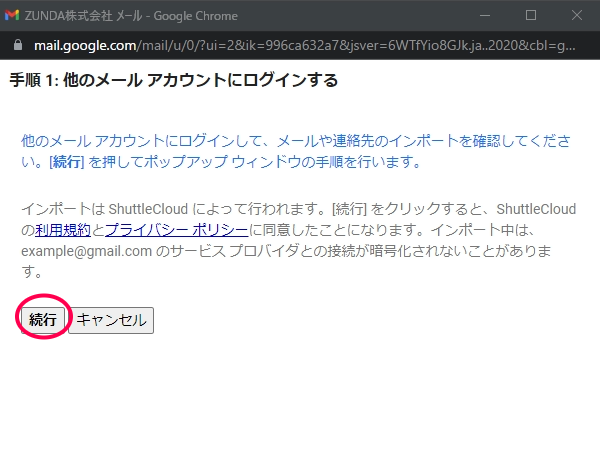Click the キャンセル button

[111, 320]
